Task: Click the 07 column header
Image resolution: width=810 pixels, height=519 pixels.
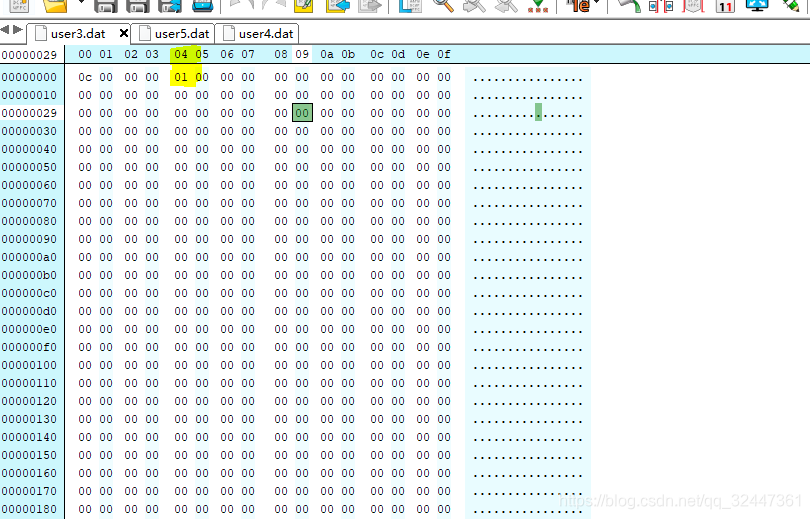Action: [x=248, y=54]
